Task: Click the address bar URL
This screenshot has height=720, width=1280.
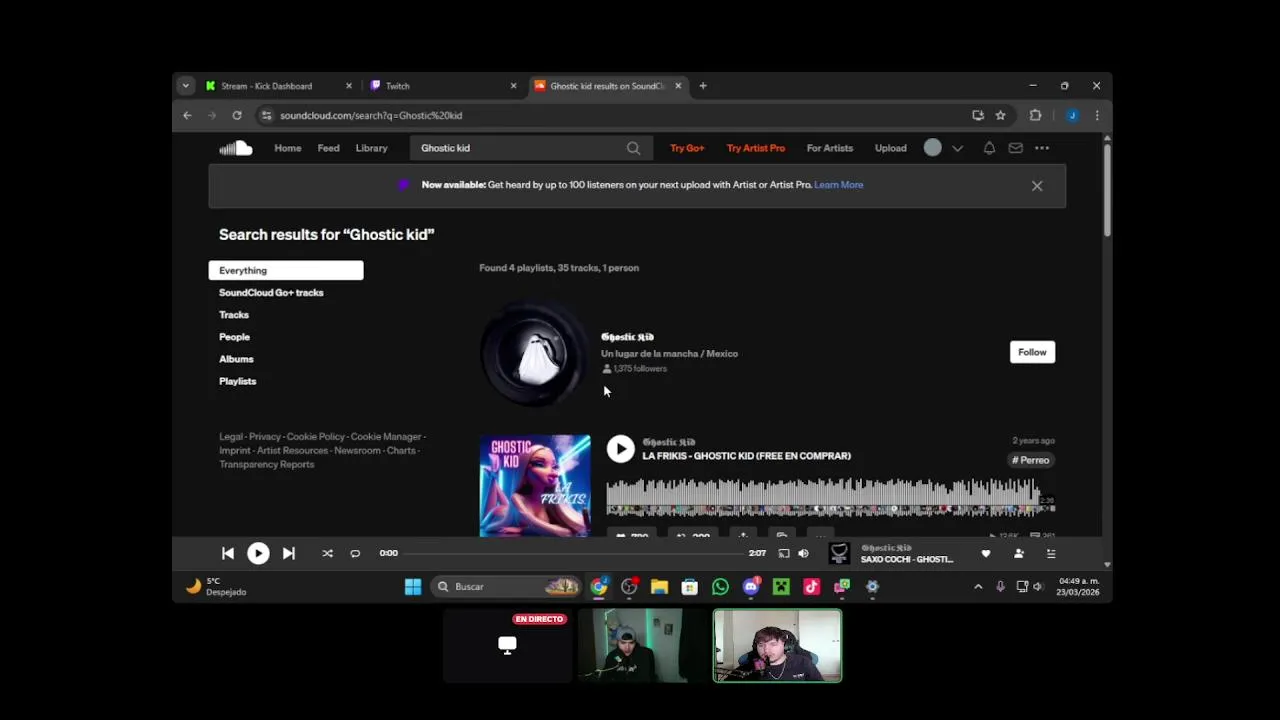Action: point(371,115)
